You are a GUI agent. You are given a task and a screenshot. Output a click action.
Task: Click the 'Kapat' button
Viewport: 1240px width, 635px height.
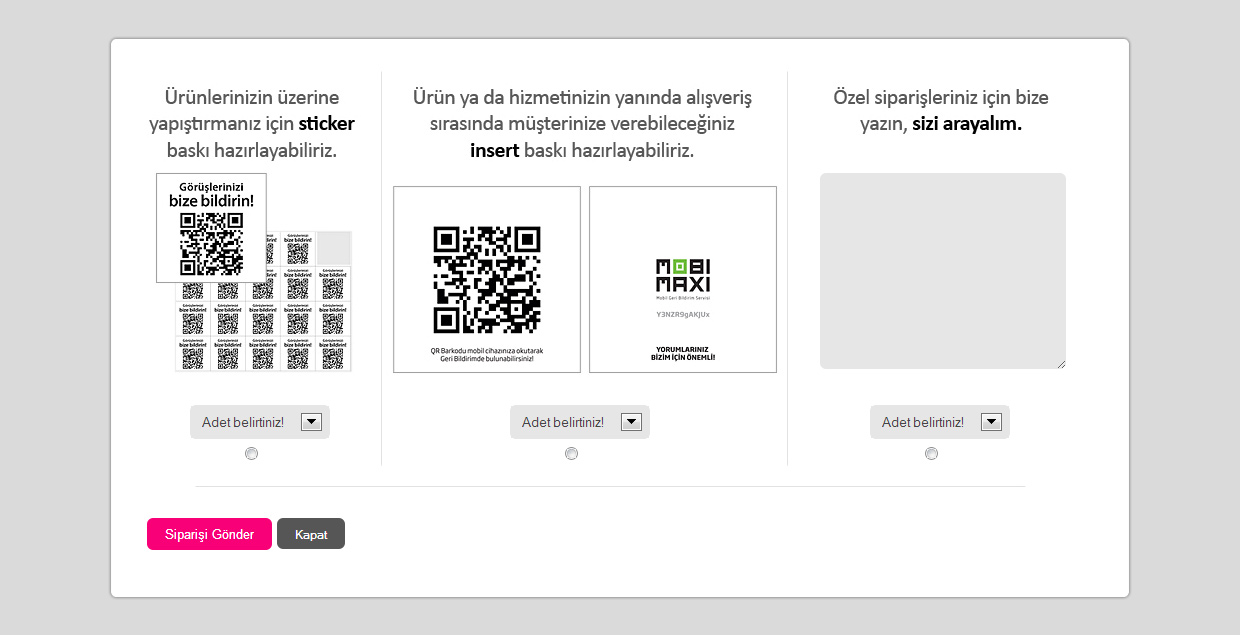311,534
